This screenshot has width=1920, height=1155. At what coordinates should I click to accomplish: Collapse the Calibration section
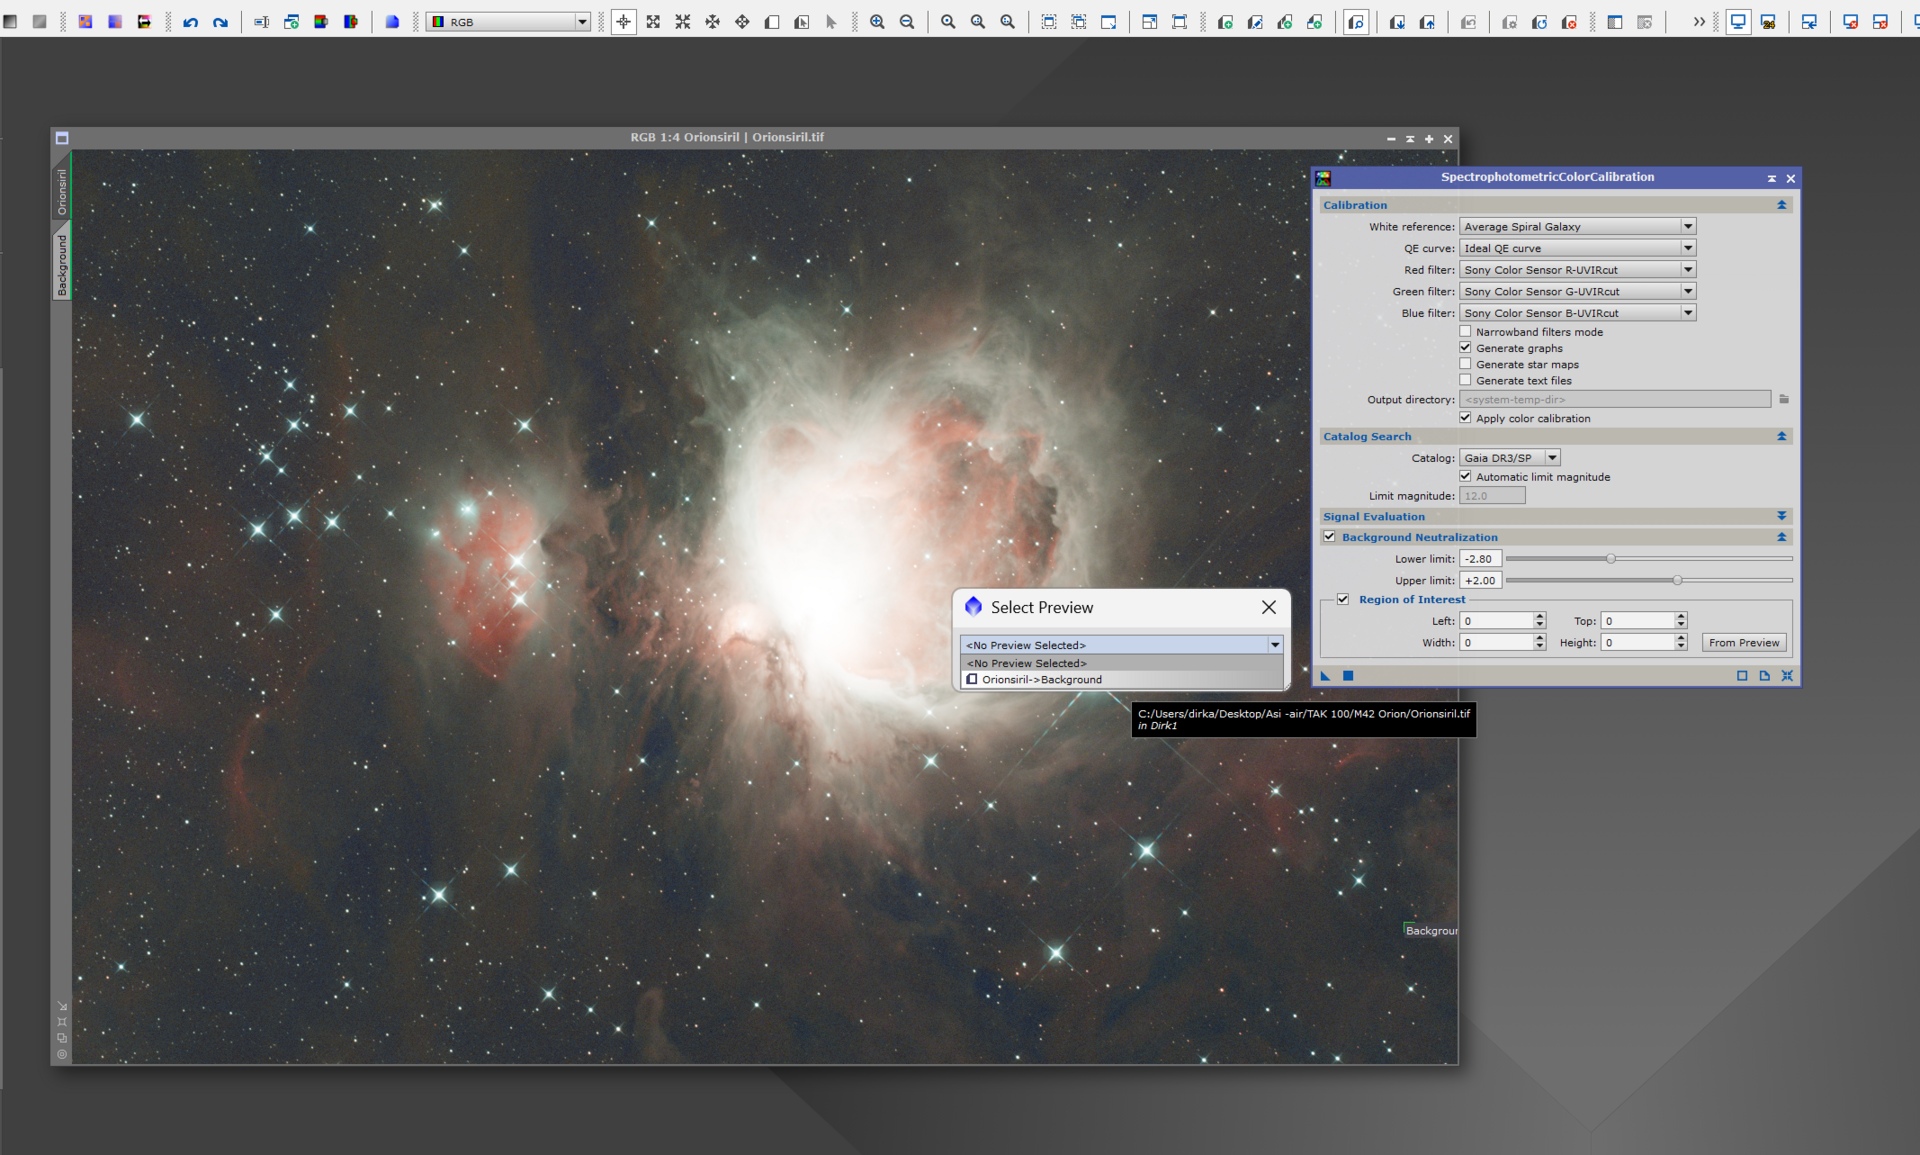[1782, 205]
